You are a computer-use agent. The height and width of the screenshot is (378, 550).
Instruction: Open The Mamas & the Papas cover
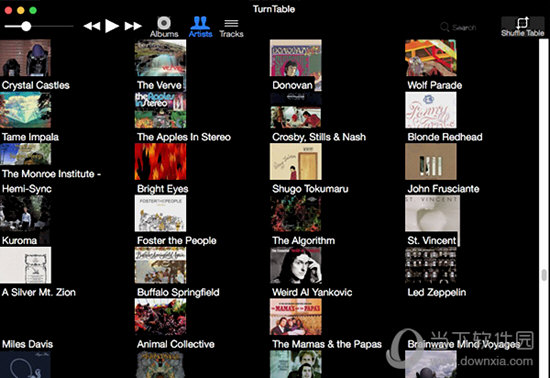[x=295, y=317]
